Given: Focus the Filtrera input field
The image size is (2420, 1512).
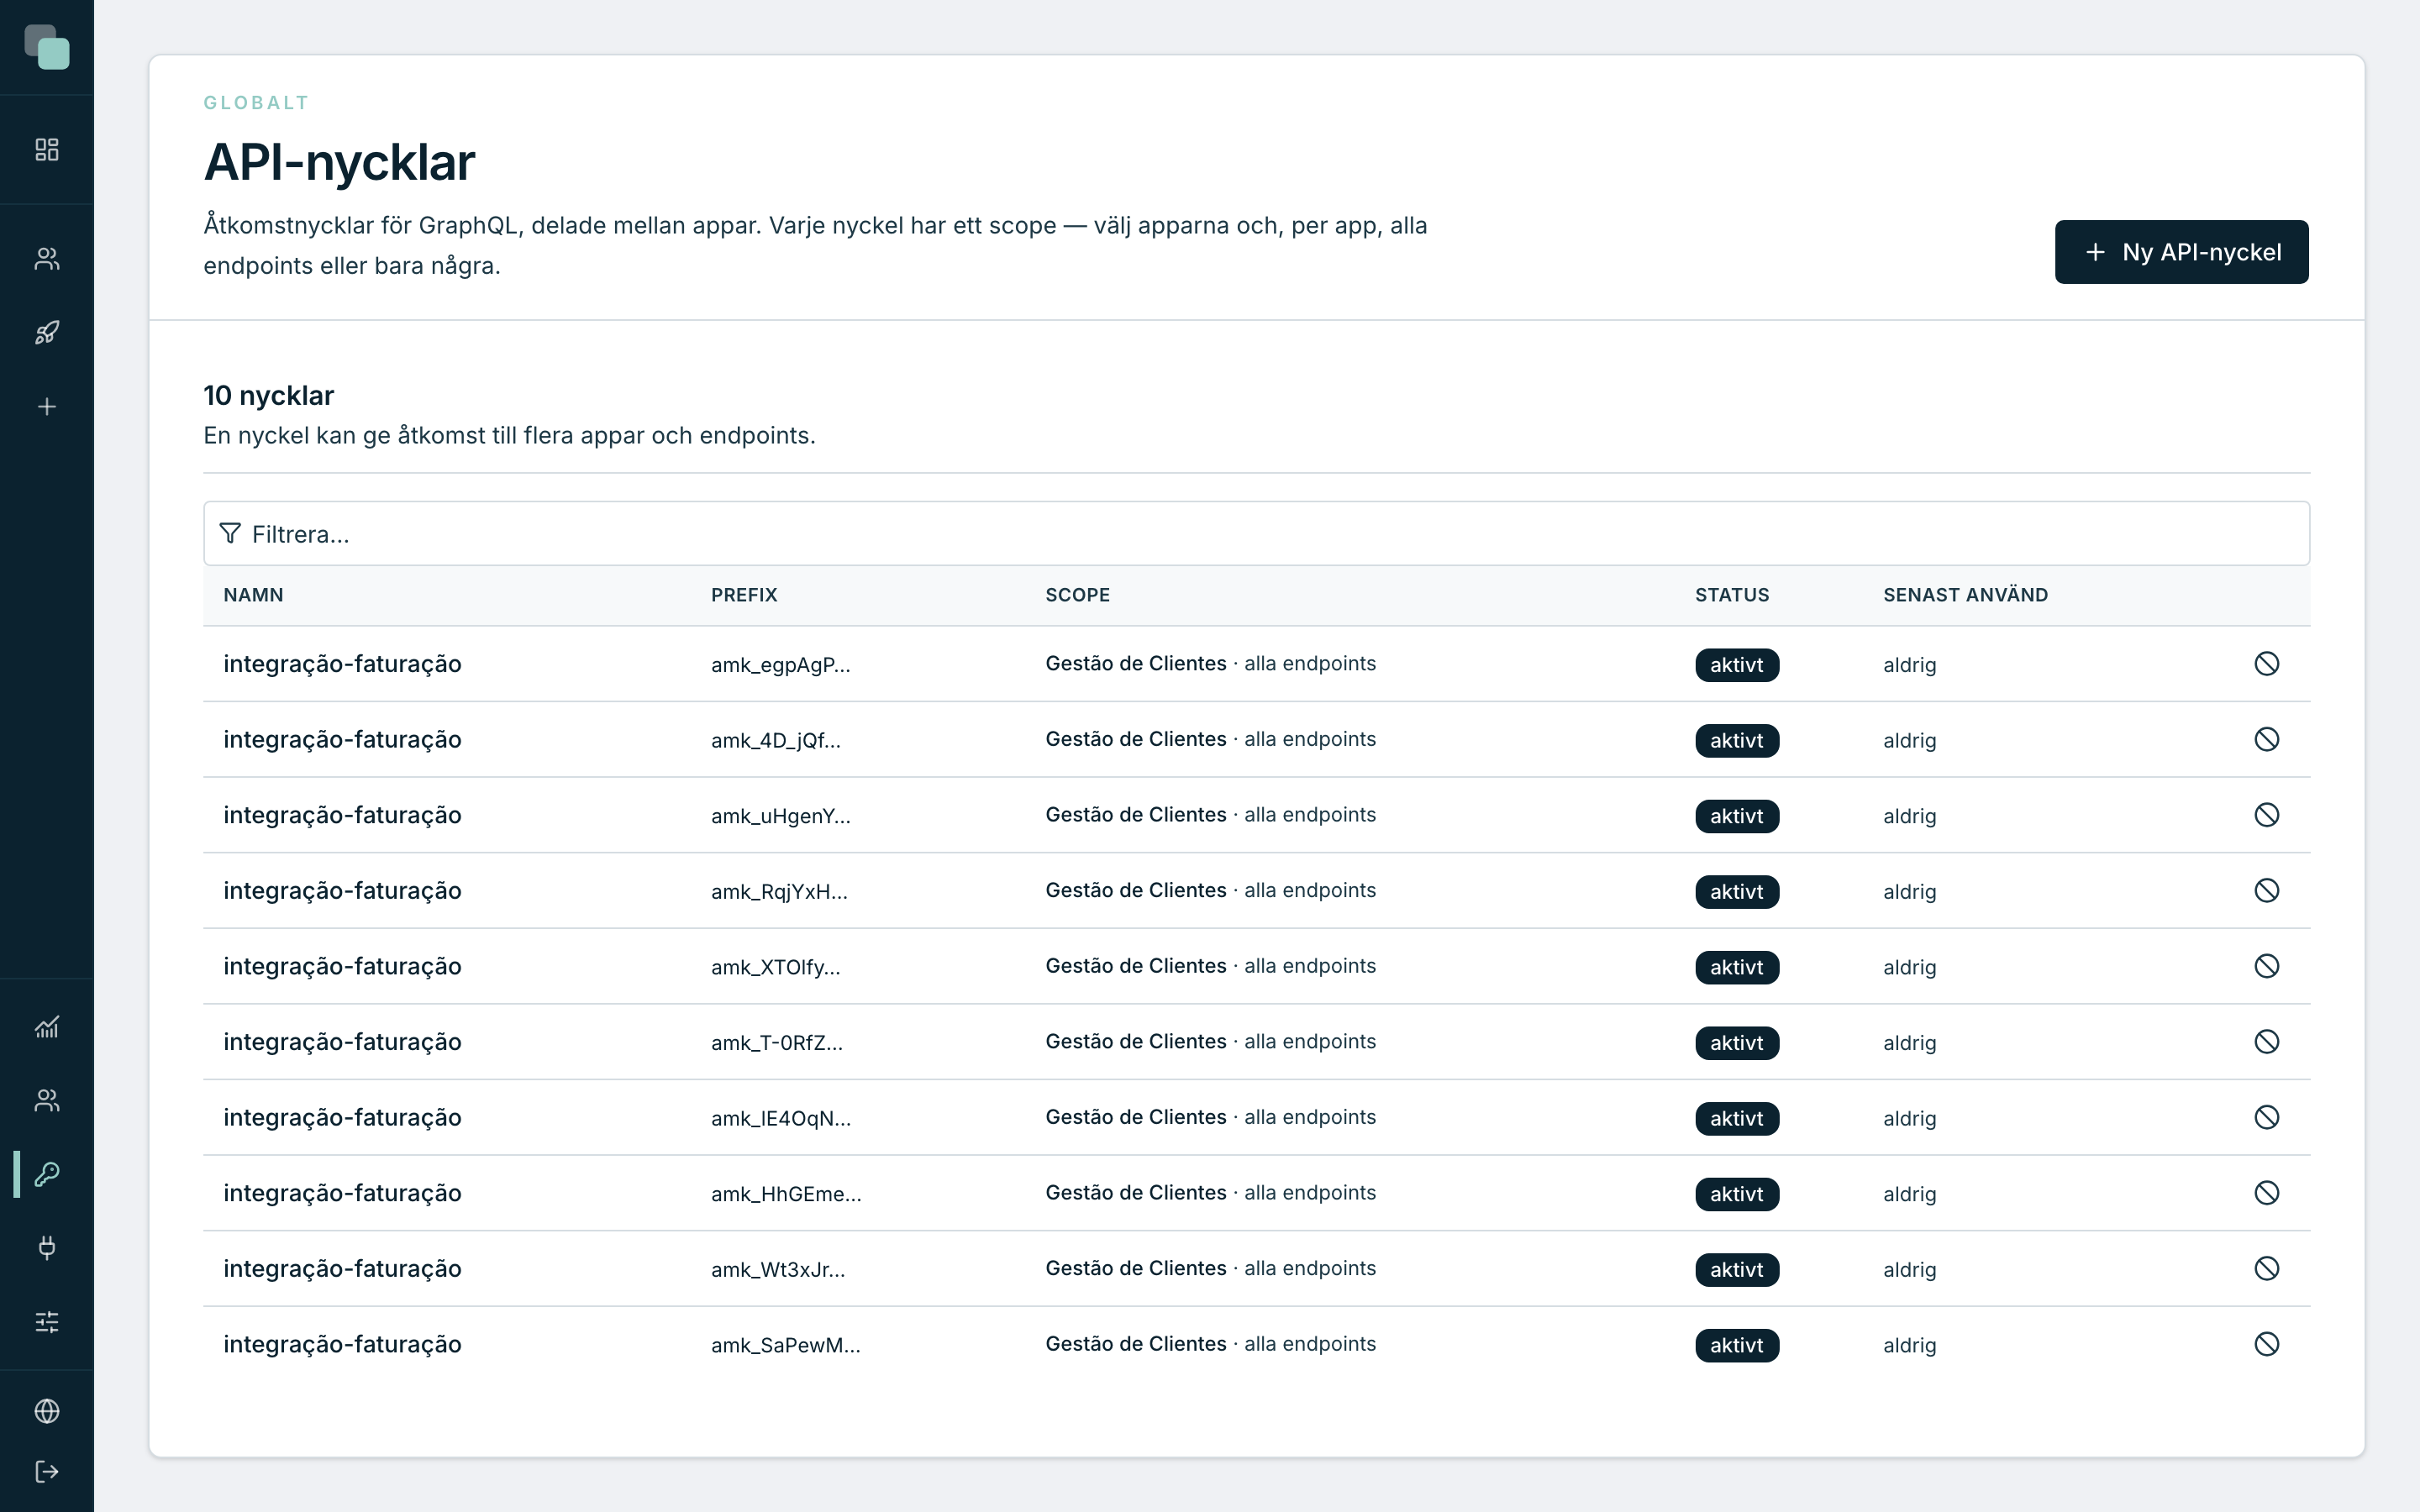Looking at the screenshot, I should point(1256,534).
